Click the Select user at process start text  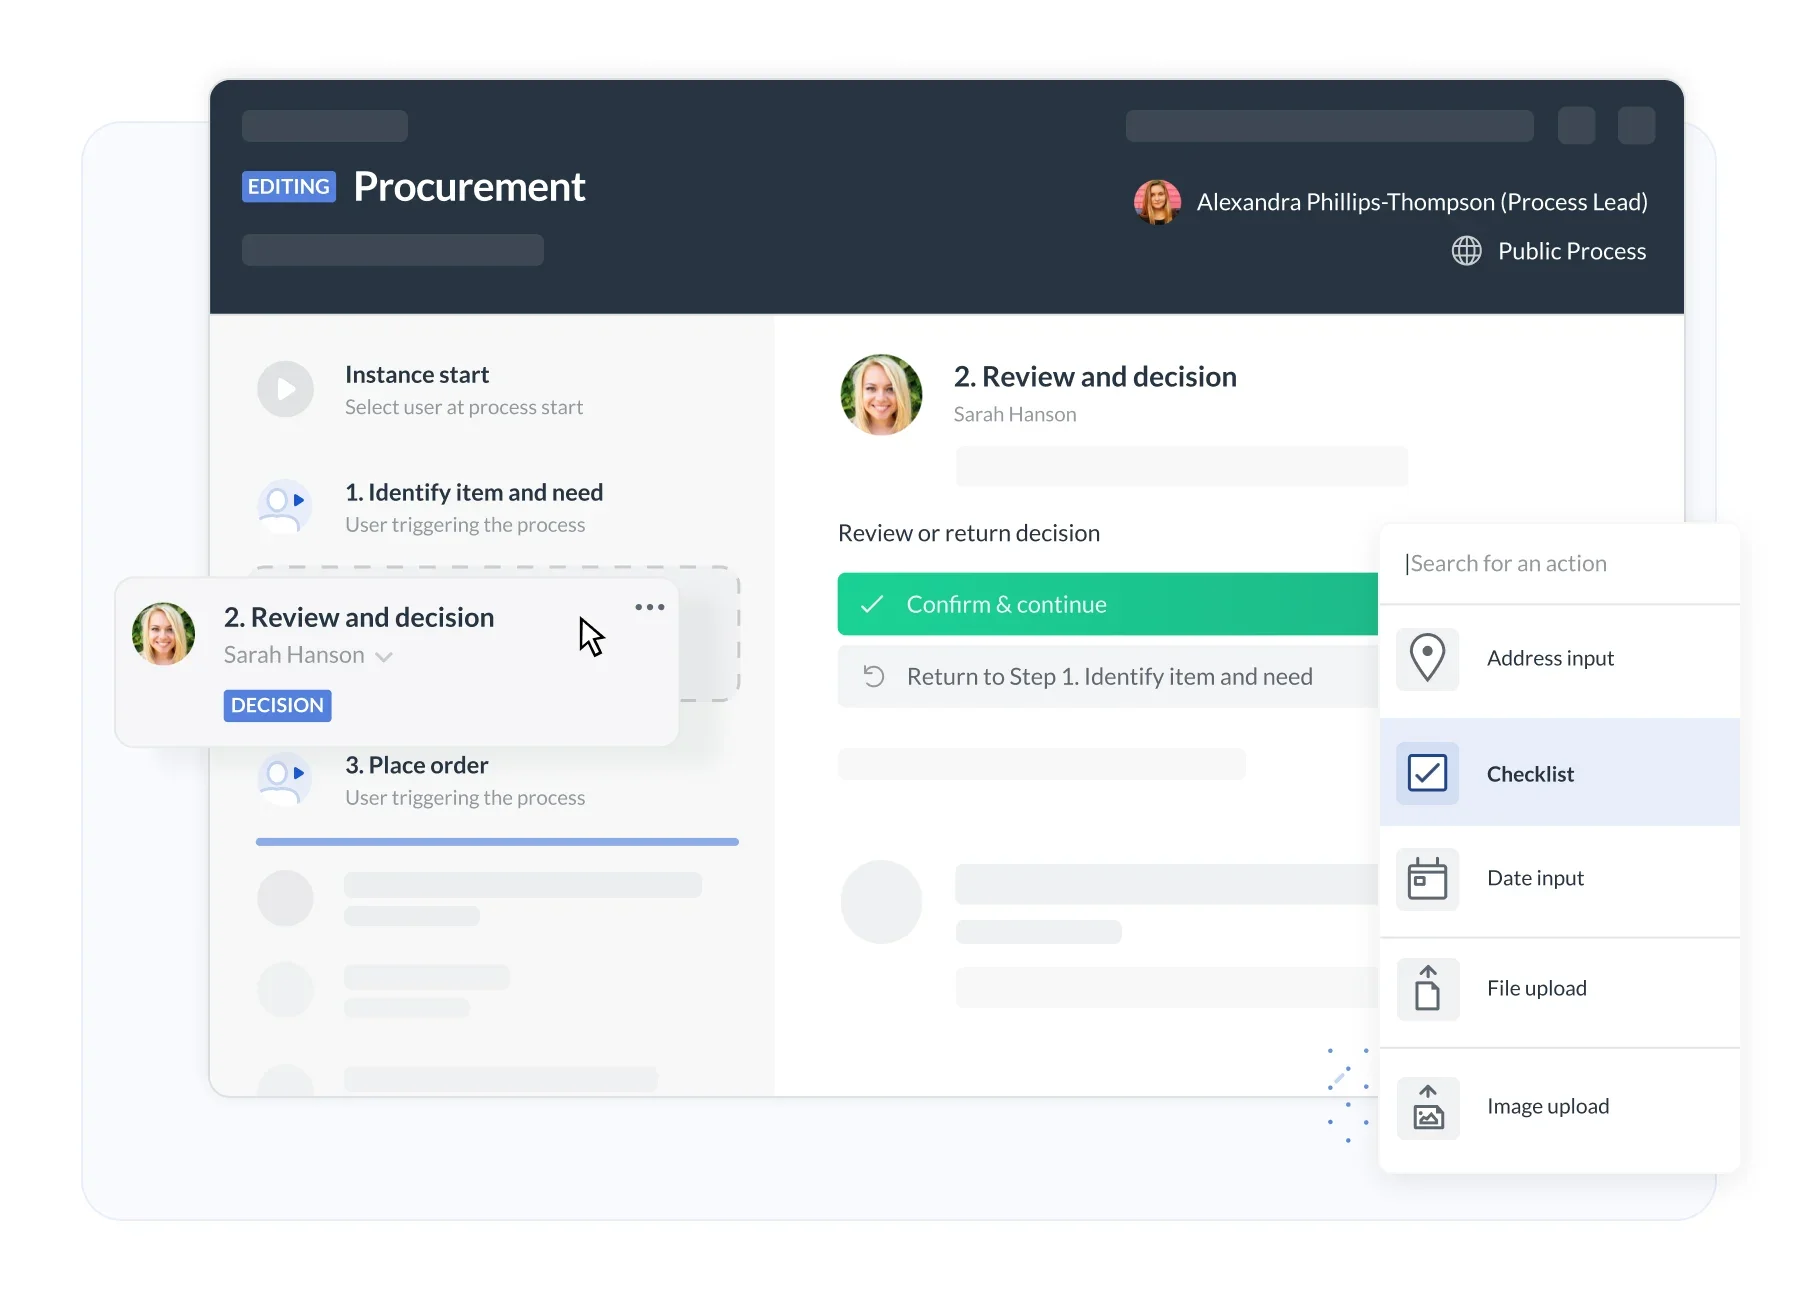point(464,408)
